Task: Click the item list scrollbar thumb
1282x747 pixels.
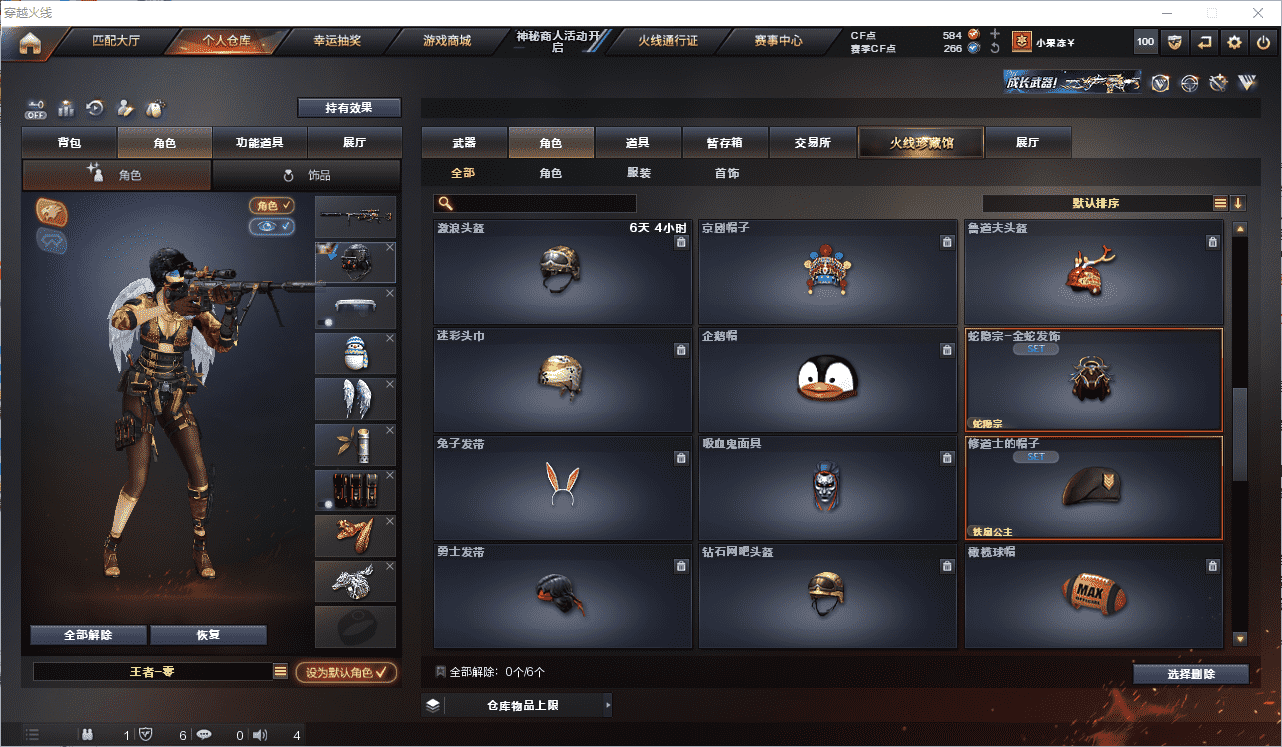Action: click(1240, 433)
